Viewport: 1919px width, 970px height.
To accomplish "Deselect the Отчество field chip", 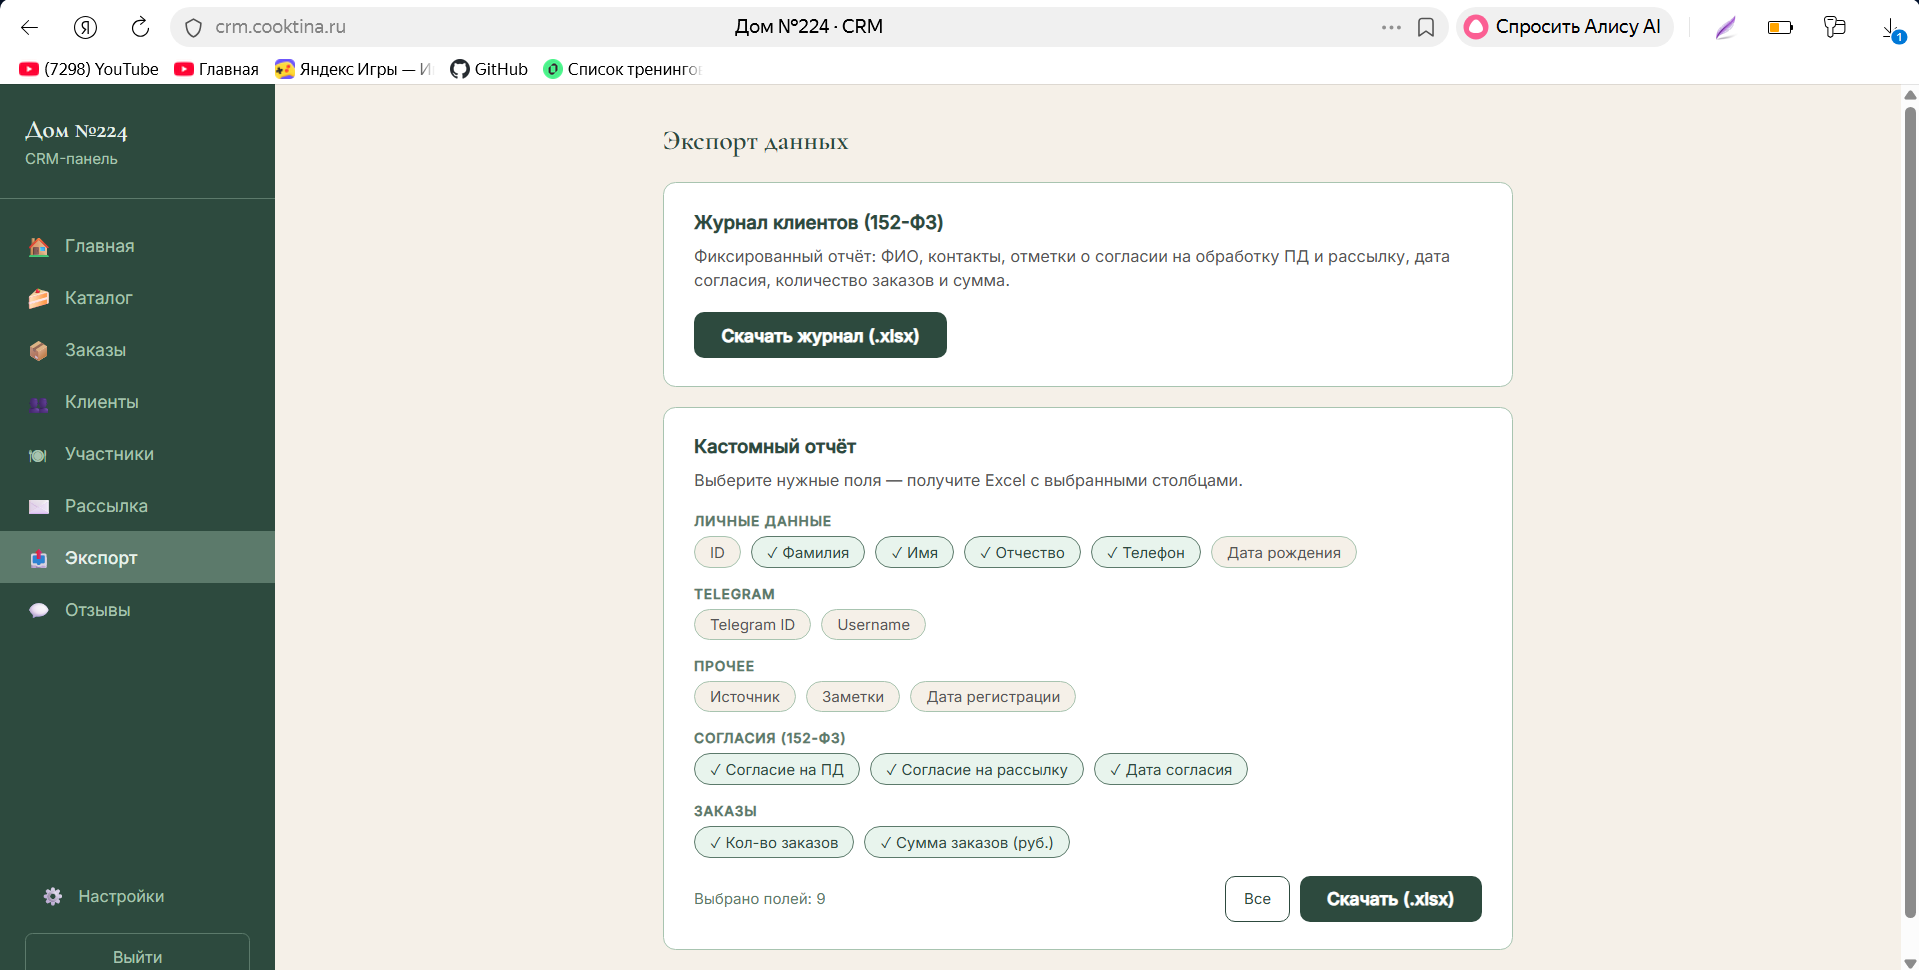I will tap(1022, 553).
